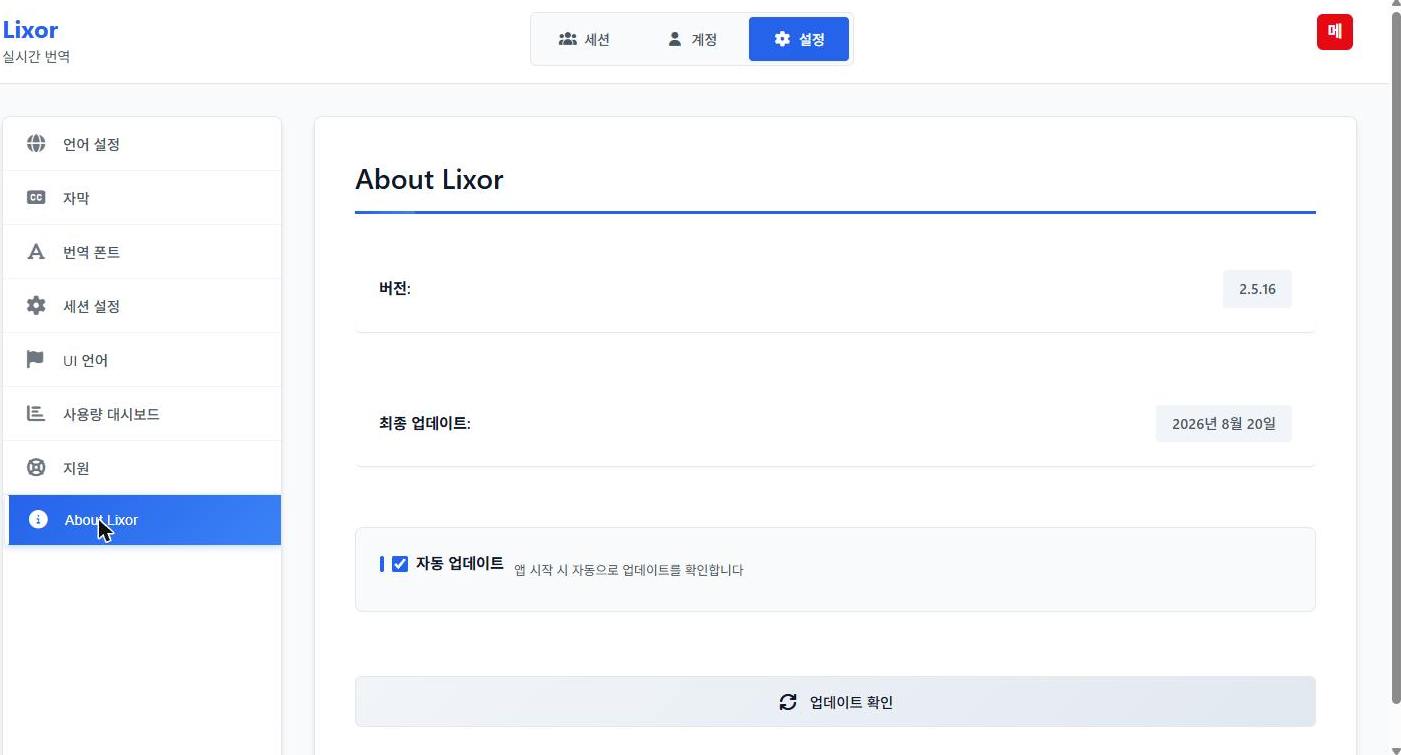Screen dimensions: 1401x755
Task: Click the people icon in the 세션 tab
Action: (x=568, y=39)
